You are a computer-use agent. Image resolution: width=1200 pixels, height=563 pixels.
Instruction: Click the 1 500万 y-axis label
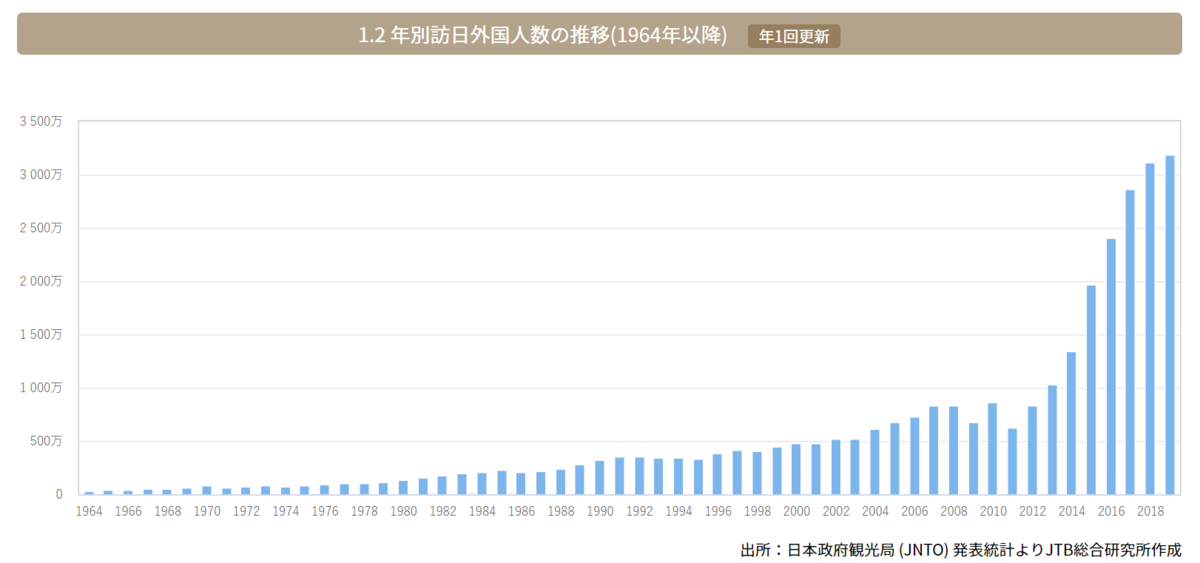pyautogui.click(x=40, y=334)
